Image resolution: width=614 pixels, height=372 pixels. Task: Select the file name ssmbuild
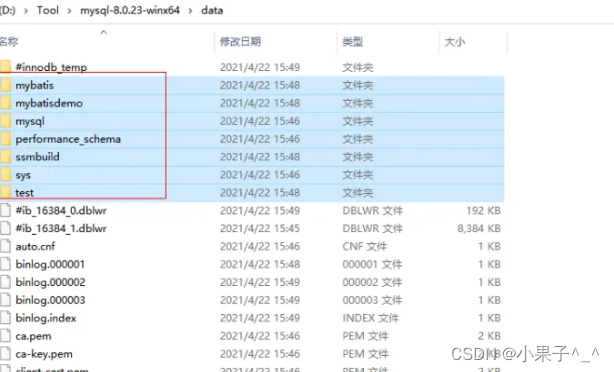coord(38,157)
